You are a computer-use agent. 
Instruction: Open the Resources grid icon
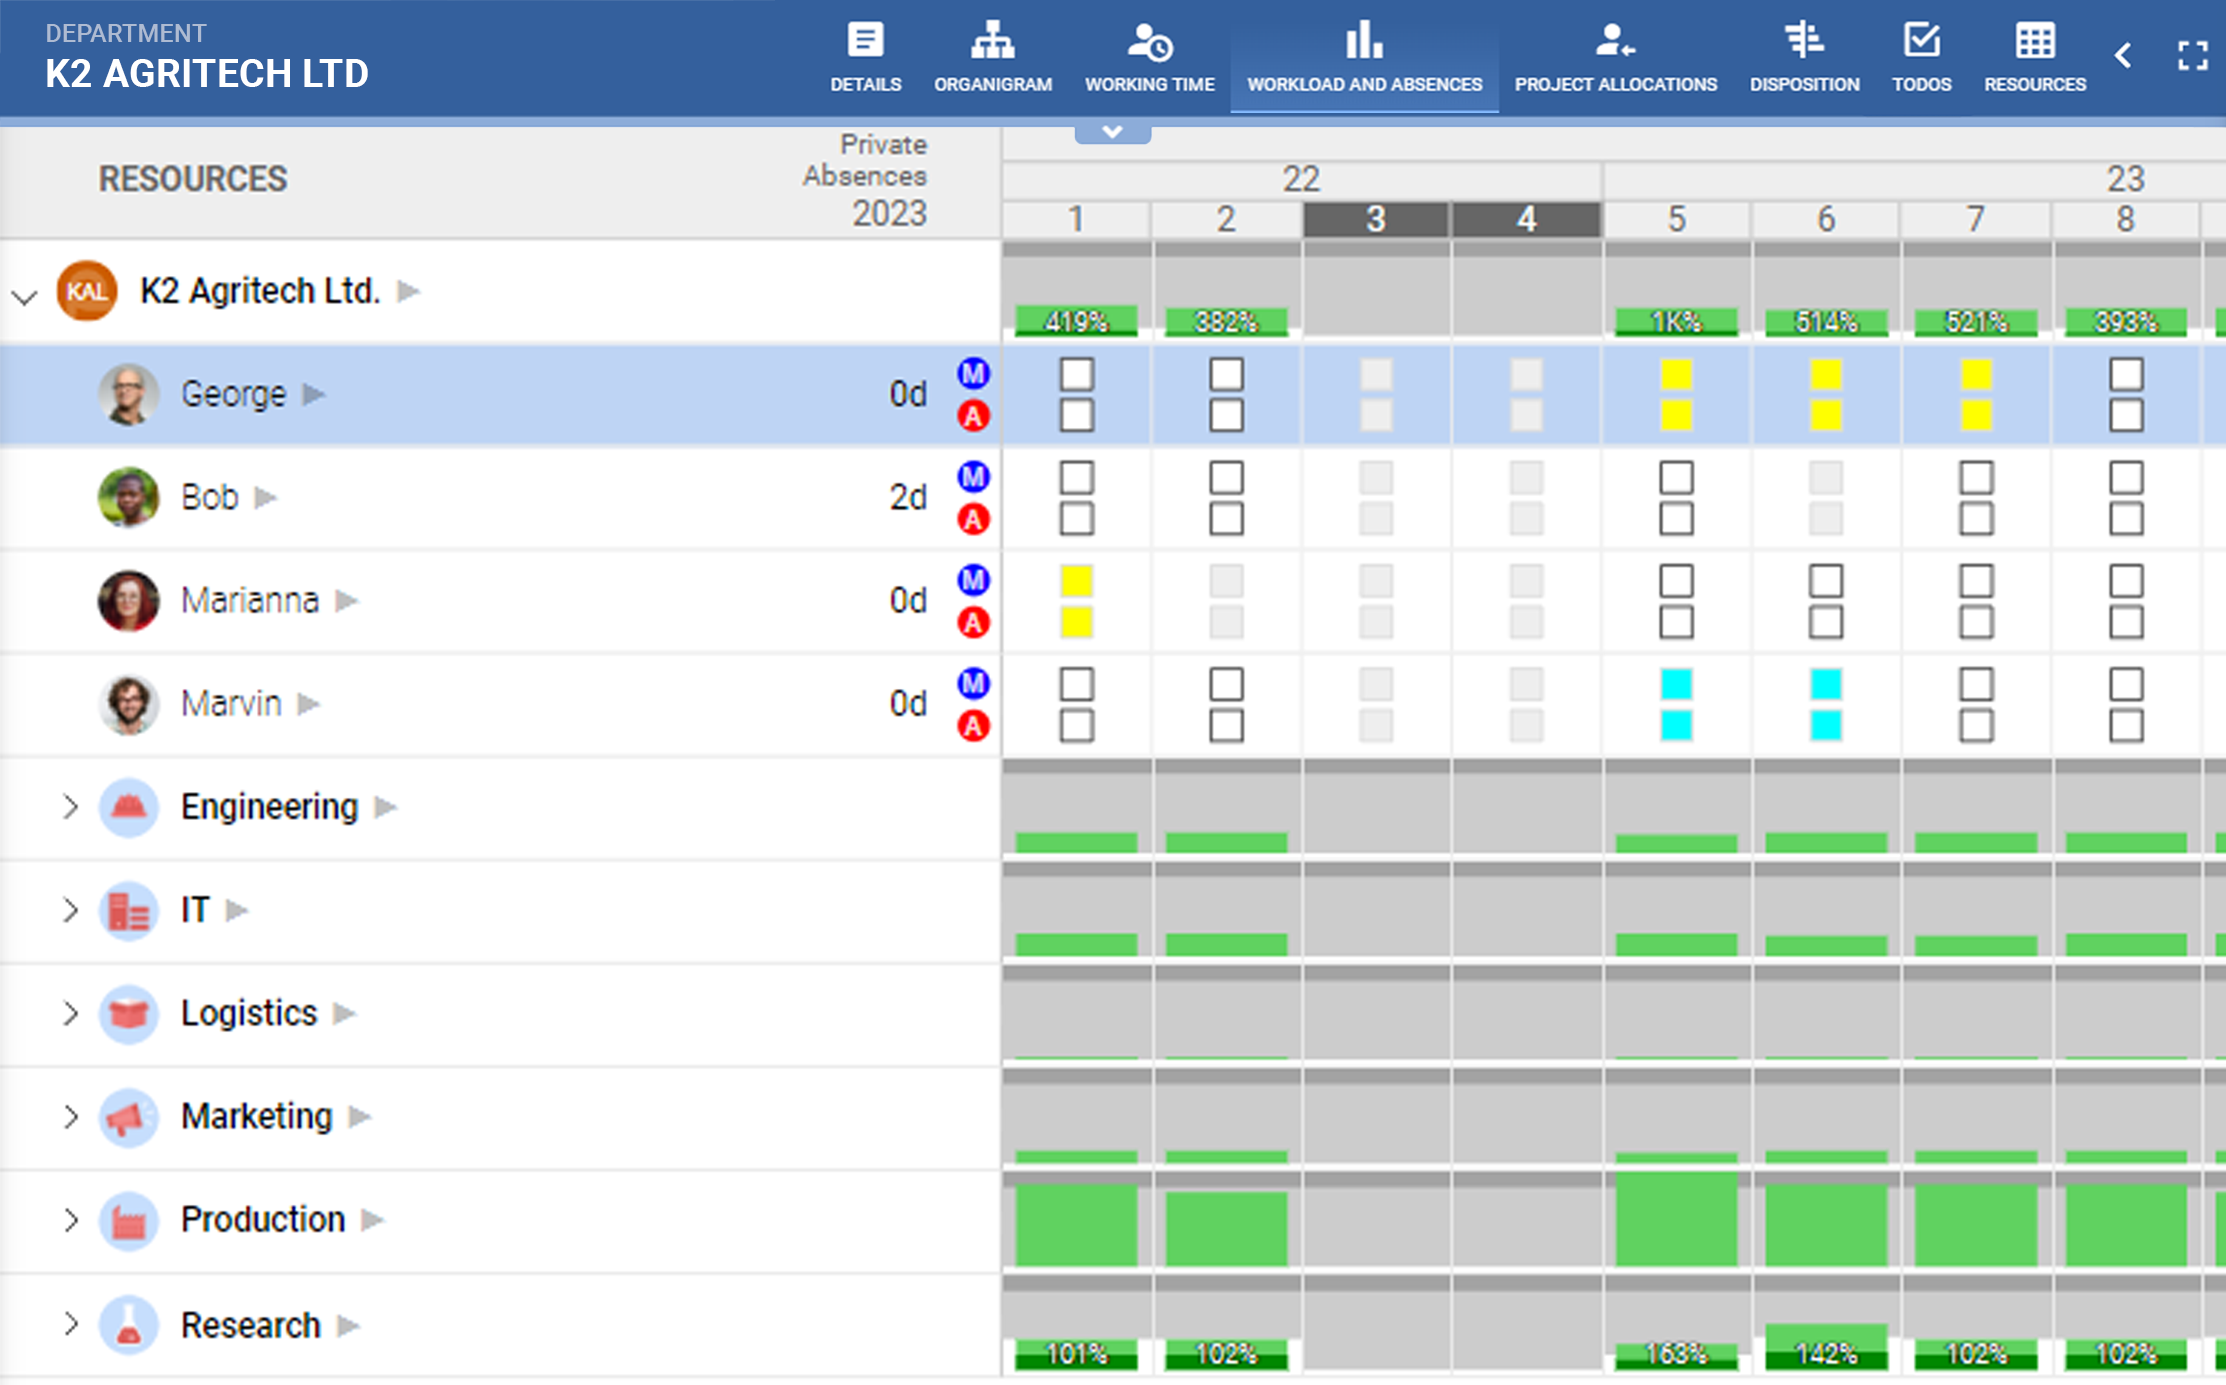click(2035, 41)
